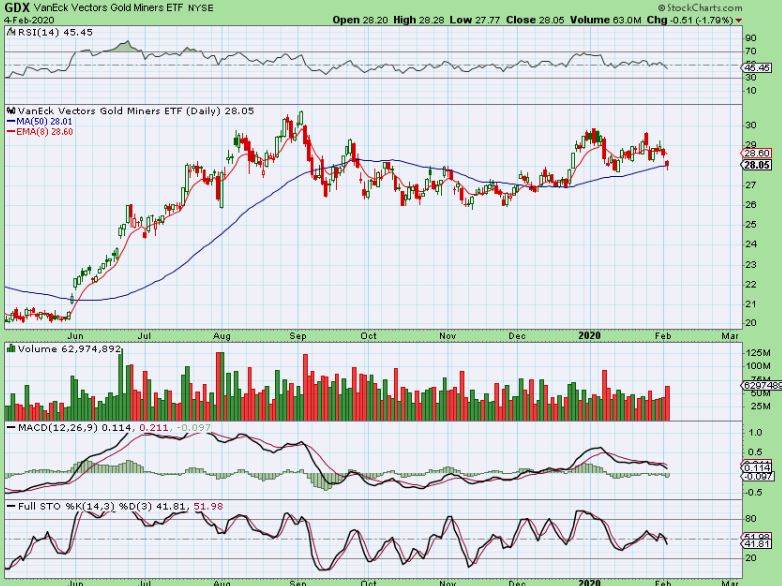Click the Jun label below the price chart

[75, 336]
